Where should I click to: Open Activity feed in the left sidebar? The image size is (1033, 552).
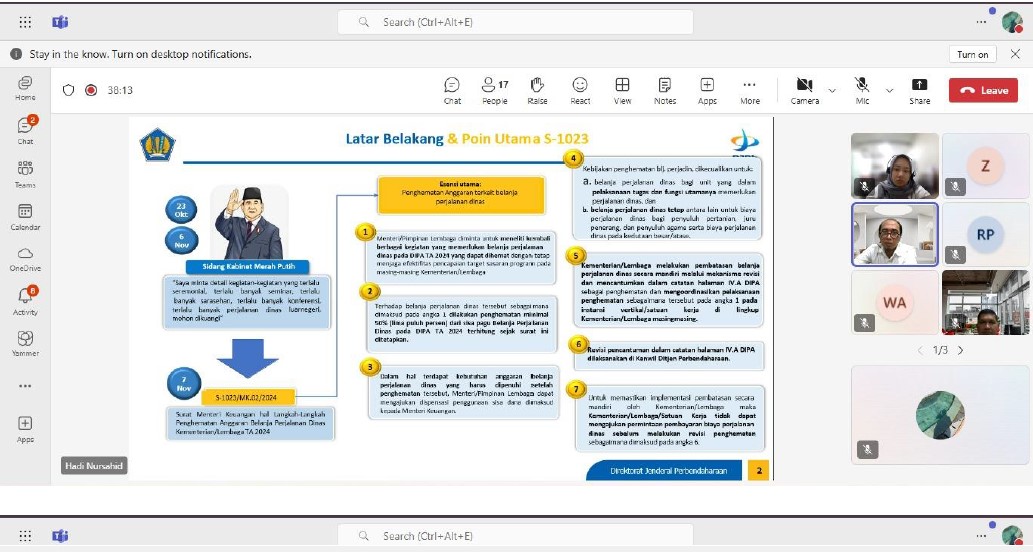[x=25, y=301]
